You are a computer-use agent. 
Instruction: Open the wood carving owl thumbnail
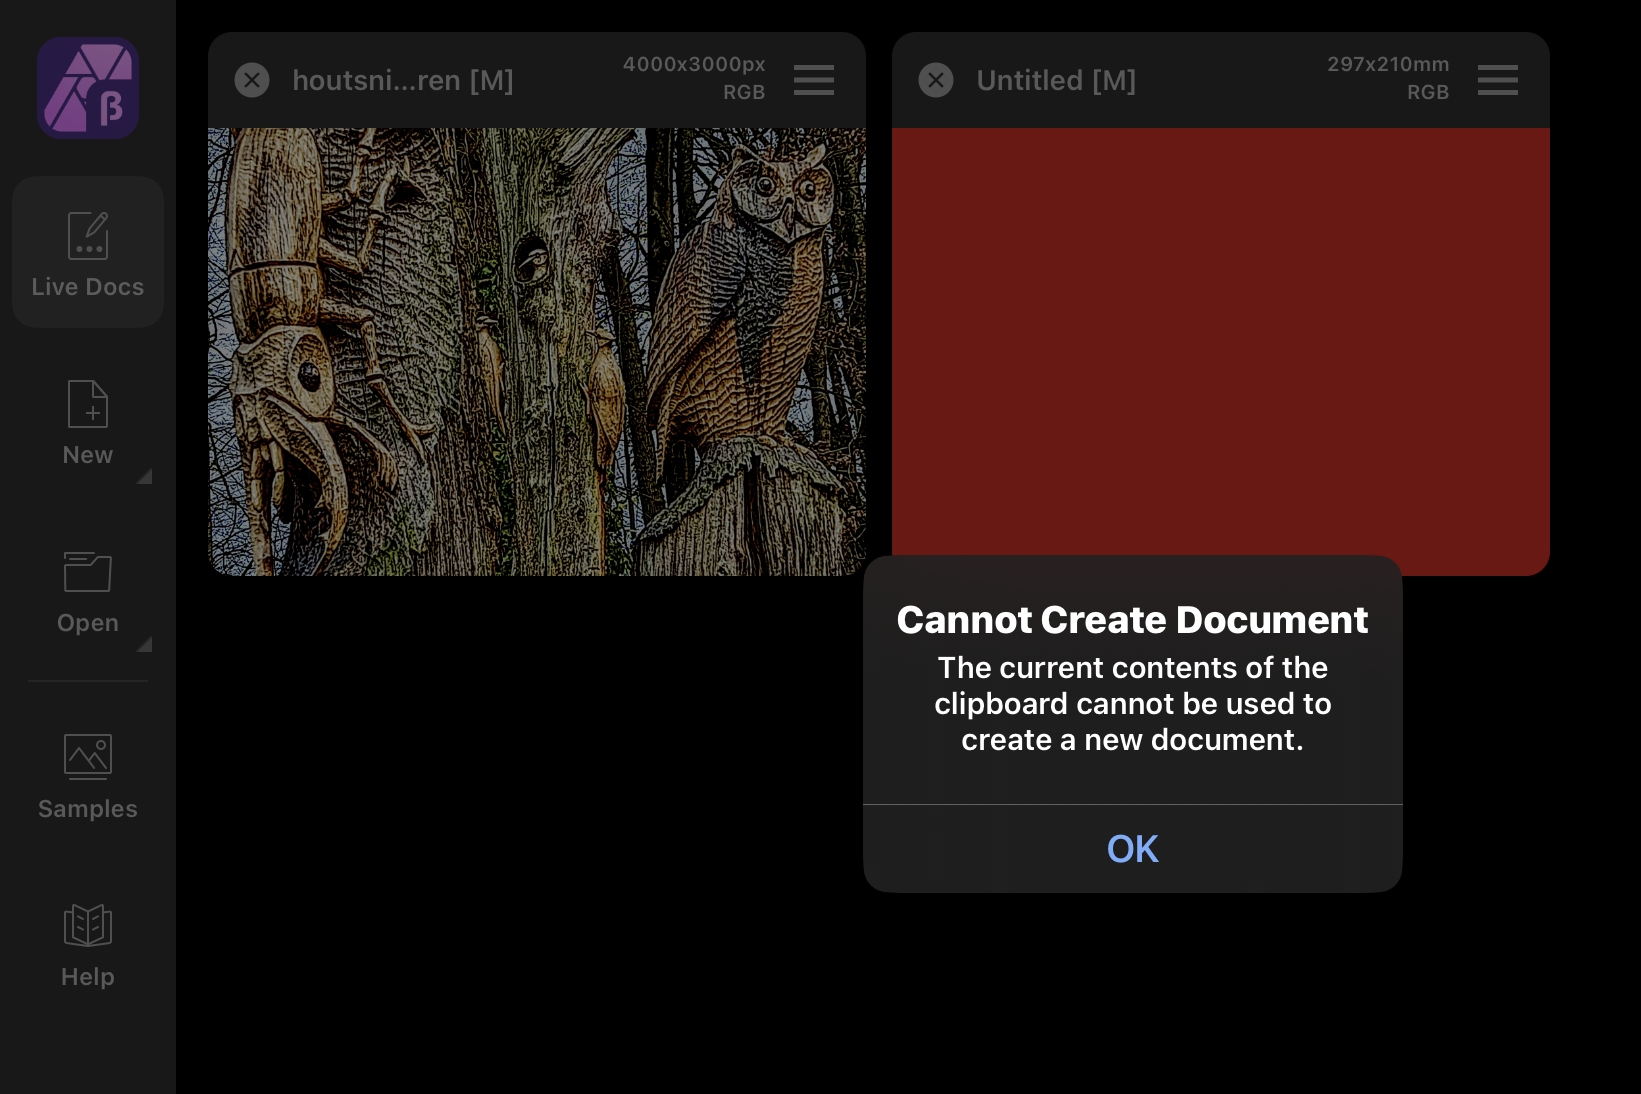coord(537,351)
